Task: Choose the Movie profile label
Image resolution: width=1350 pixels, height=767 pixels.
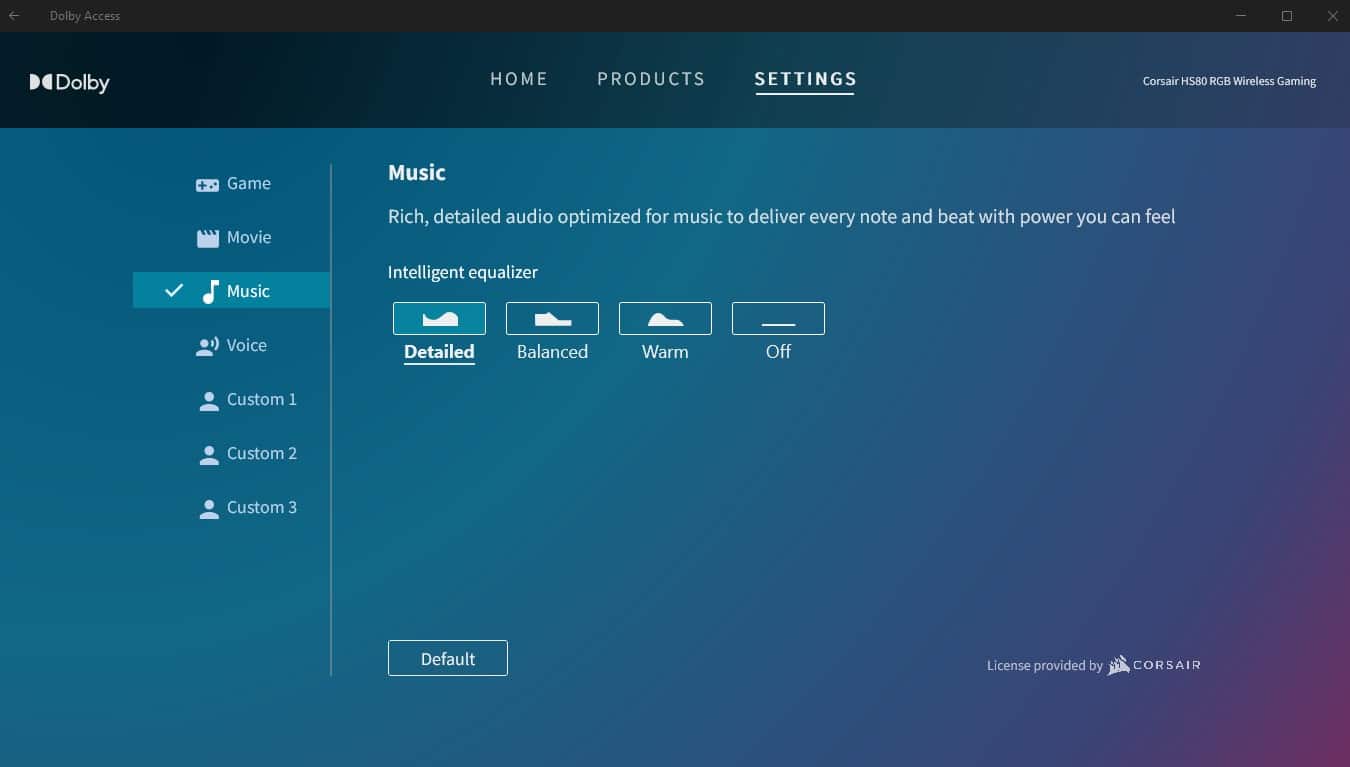Action: [249, 238]
